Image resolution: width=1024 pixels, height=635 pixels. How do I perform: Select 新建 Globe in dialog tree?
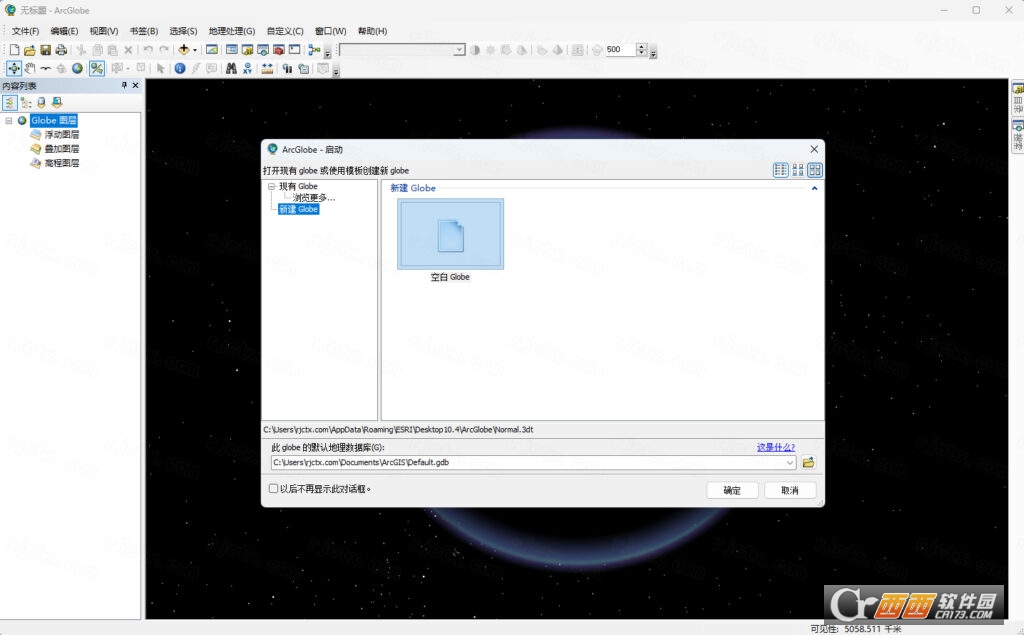tap(298, 209)
